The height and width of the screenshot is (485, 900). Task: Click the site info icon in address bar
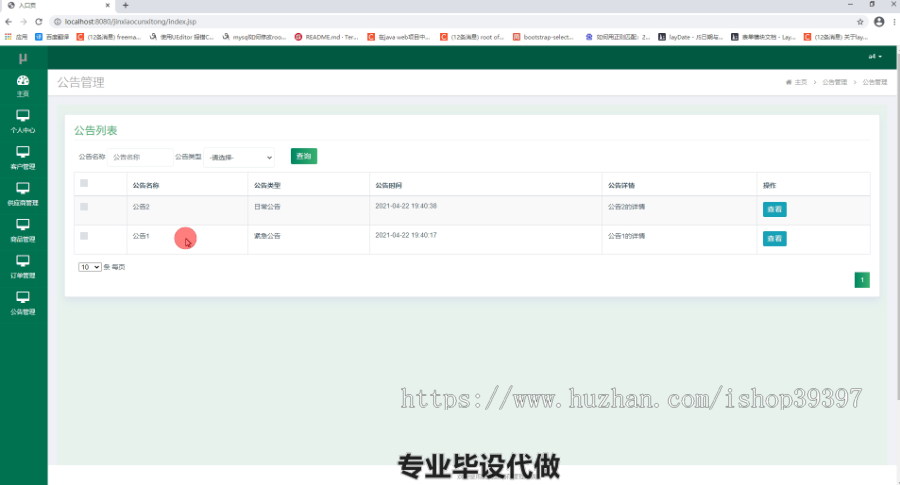click(57, 22)
